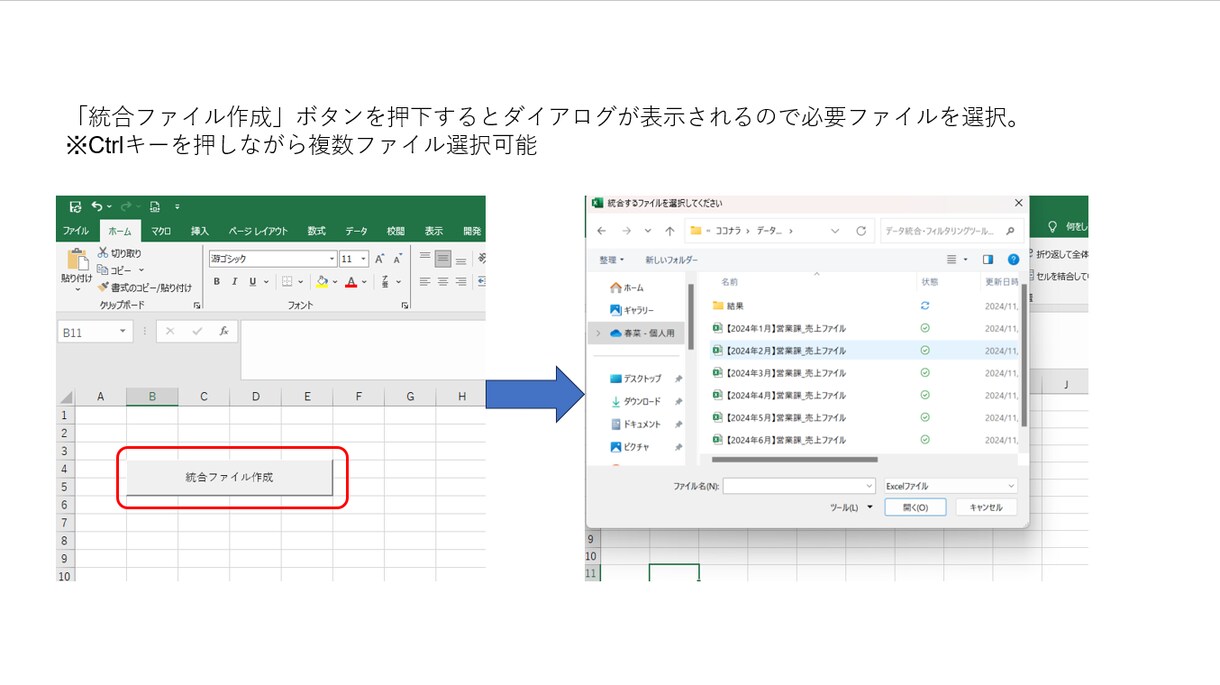Viewport: 1220px width, 685px height.
Task: Open the fill color dropdown arrow
Action: 334,282
